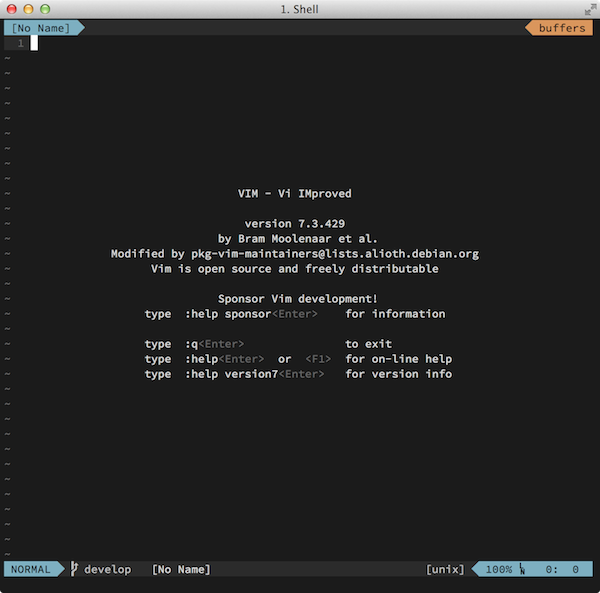
Task: Click 'for information' text
Action: click(395, 314)
